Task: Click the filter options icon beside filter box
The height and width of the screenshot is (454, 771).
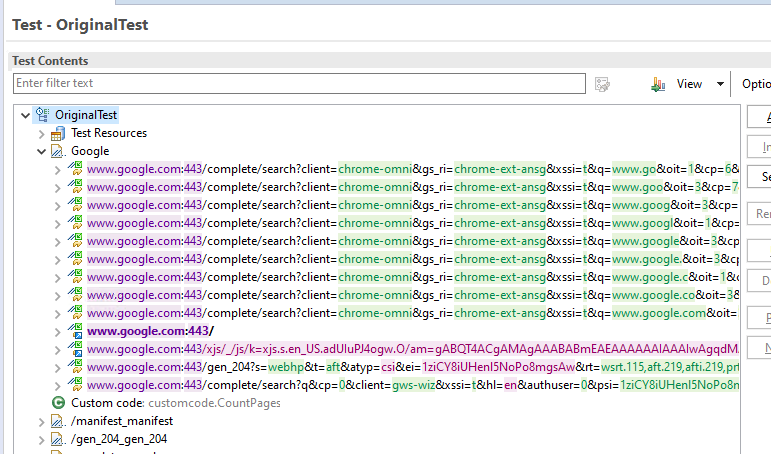Action: (602, 84)
